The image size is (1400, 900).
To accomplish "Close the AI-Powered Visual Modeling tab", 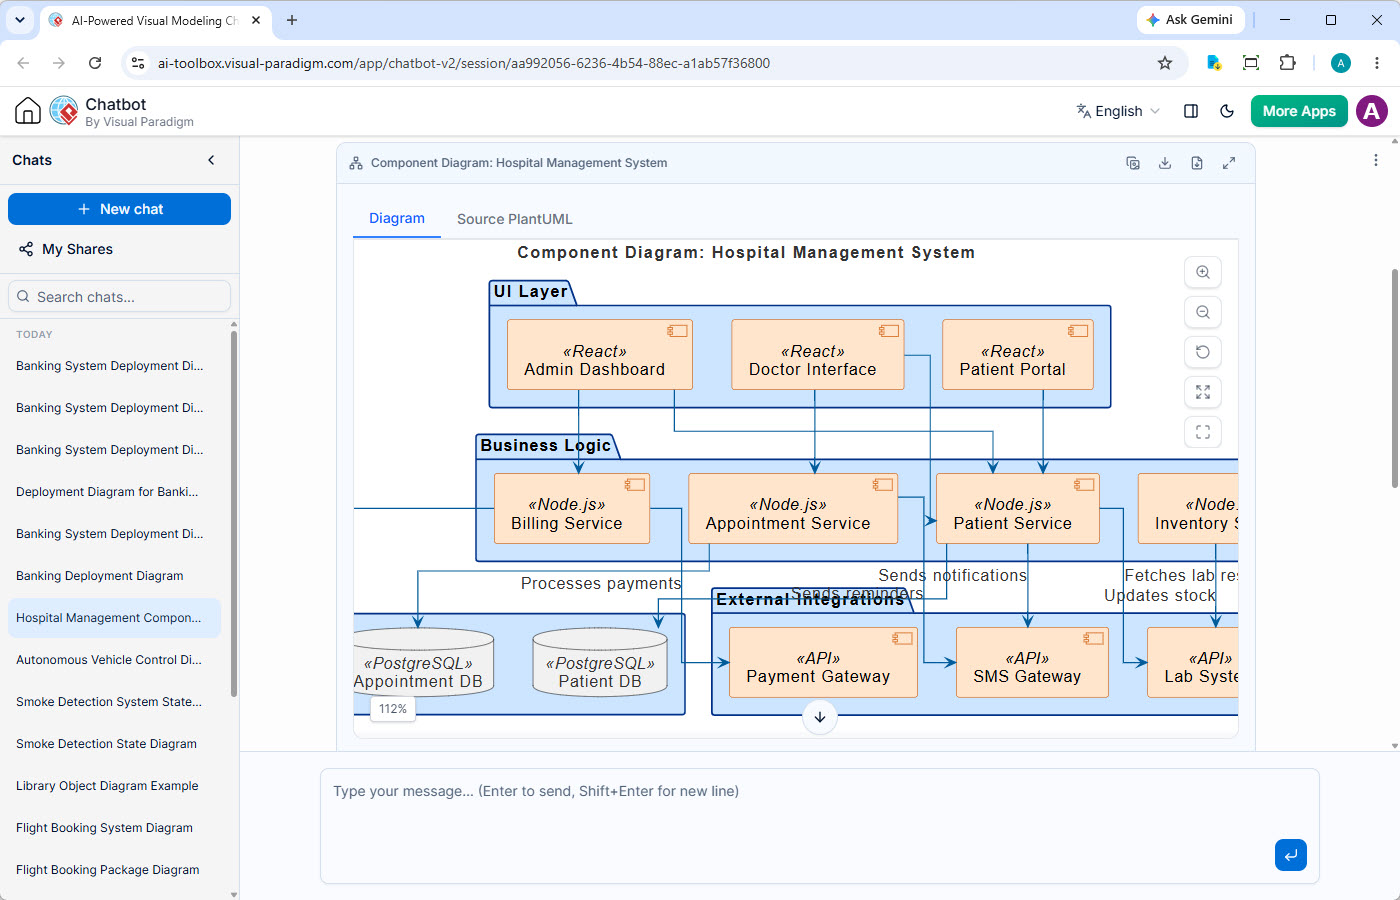I will 256,20.
